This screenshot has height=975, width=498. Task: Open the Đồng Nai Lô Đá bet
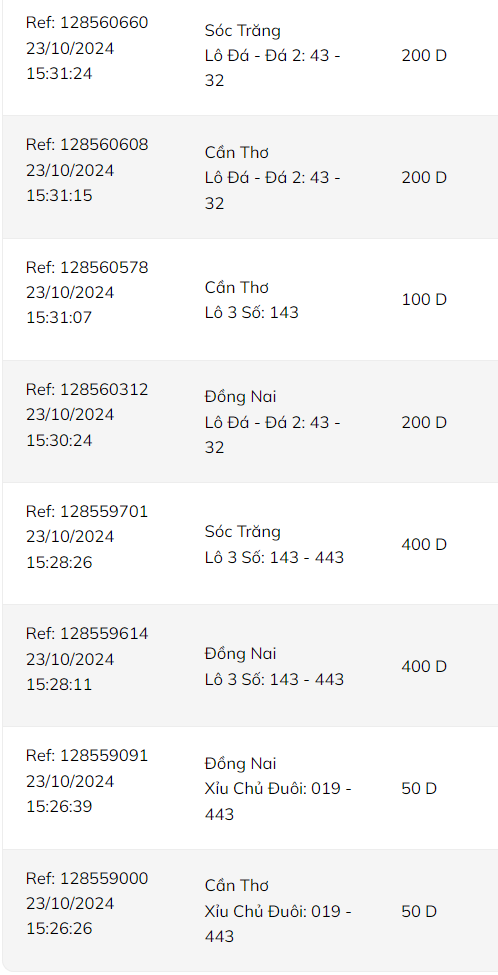click(x=272, y=422)
